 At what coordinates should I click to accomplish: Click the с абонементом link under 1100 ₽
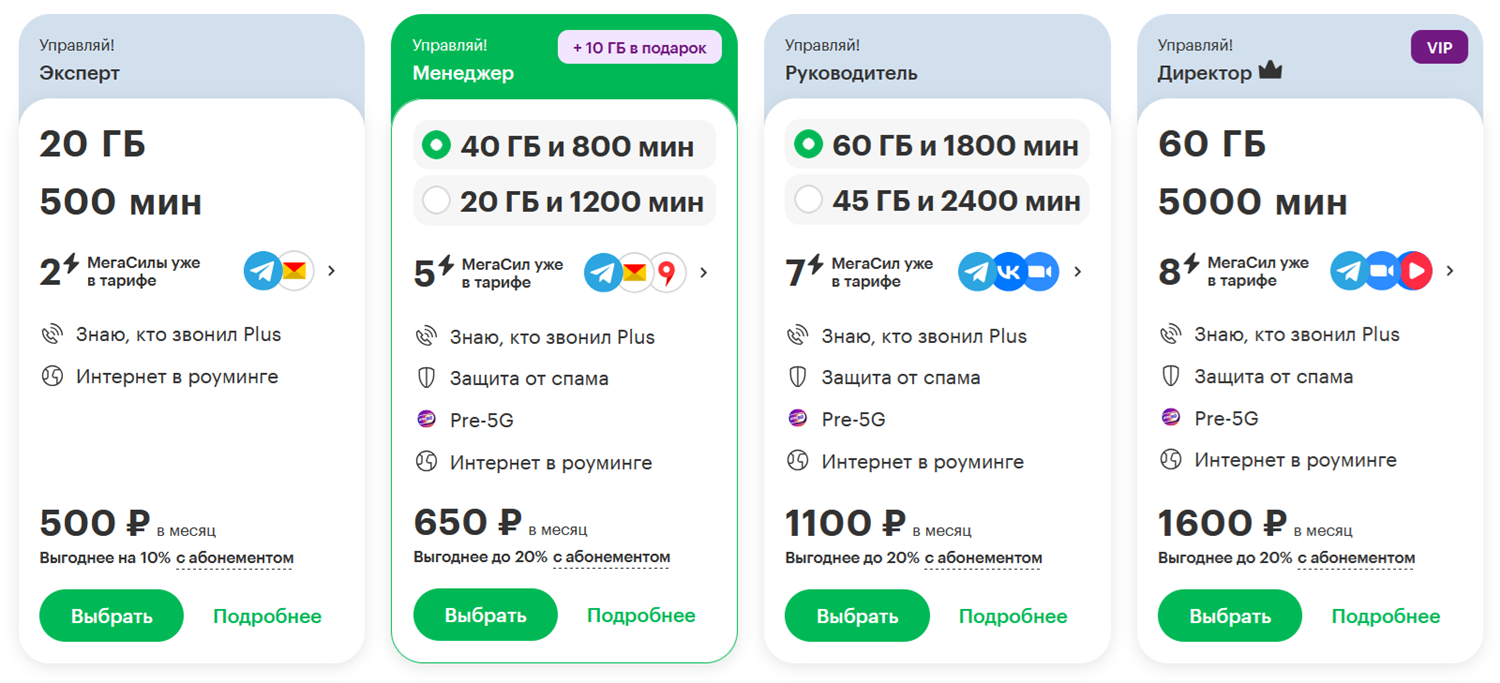[982, 558]
